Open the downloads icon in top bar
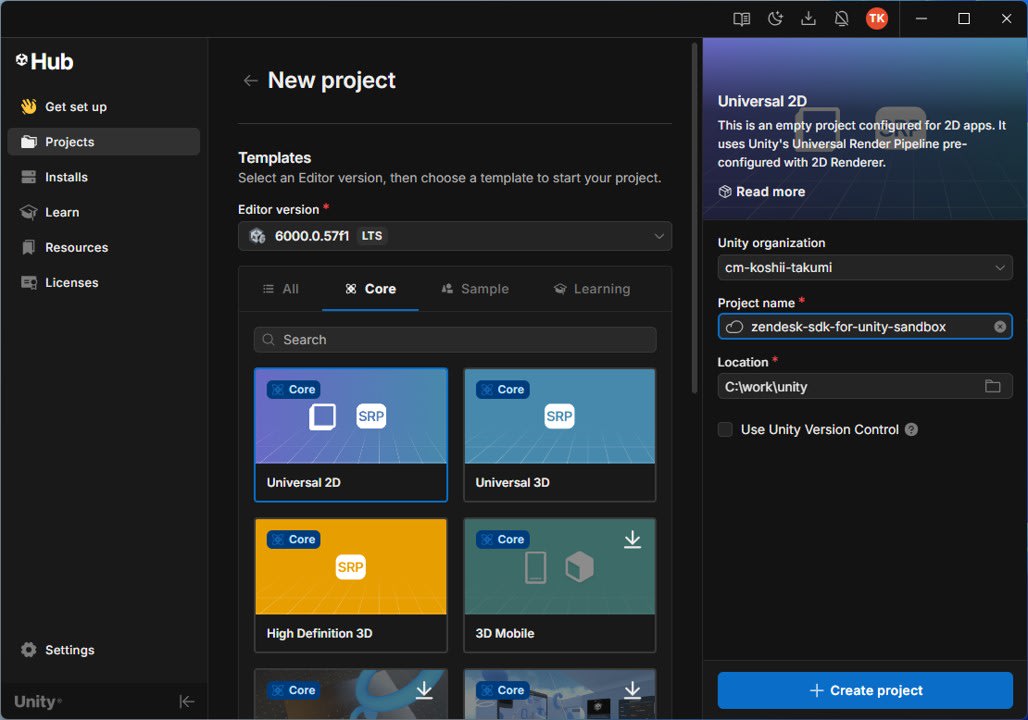1028x720 pixels. [x=808, y=18]
